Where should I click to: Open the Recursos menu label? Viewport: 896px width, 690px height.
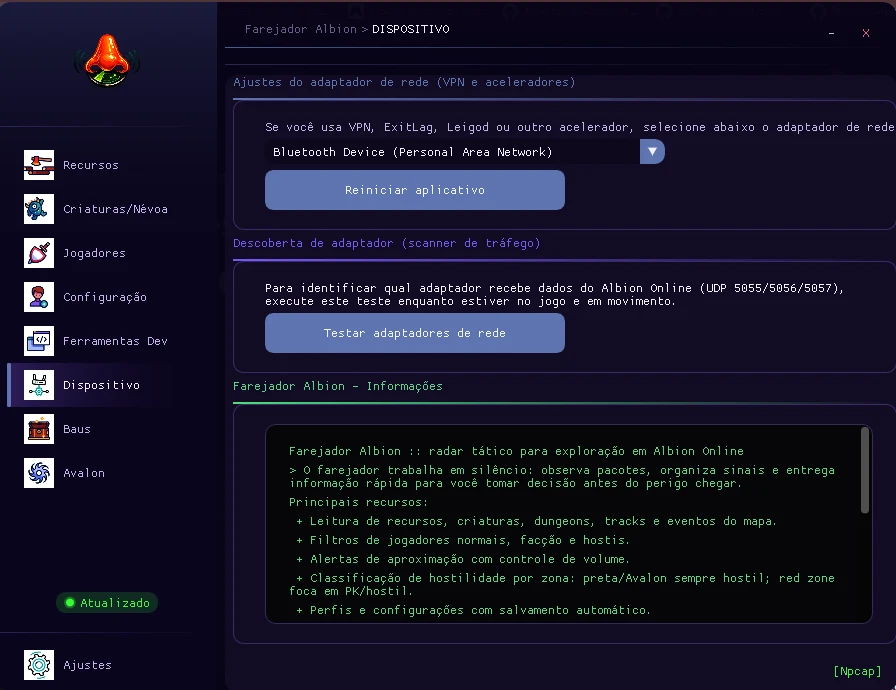point(91,165)
